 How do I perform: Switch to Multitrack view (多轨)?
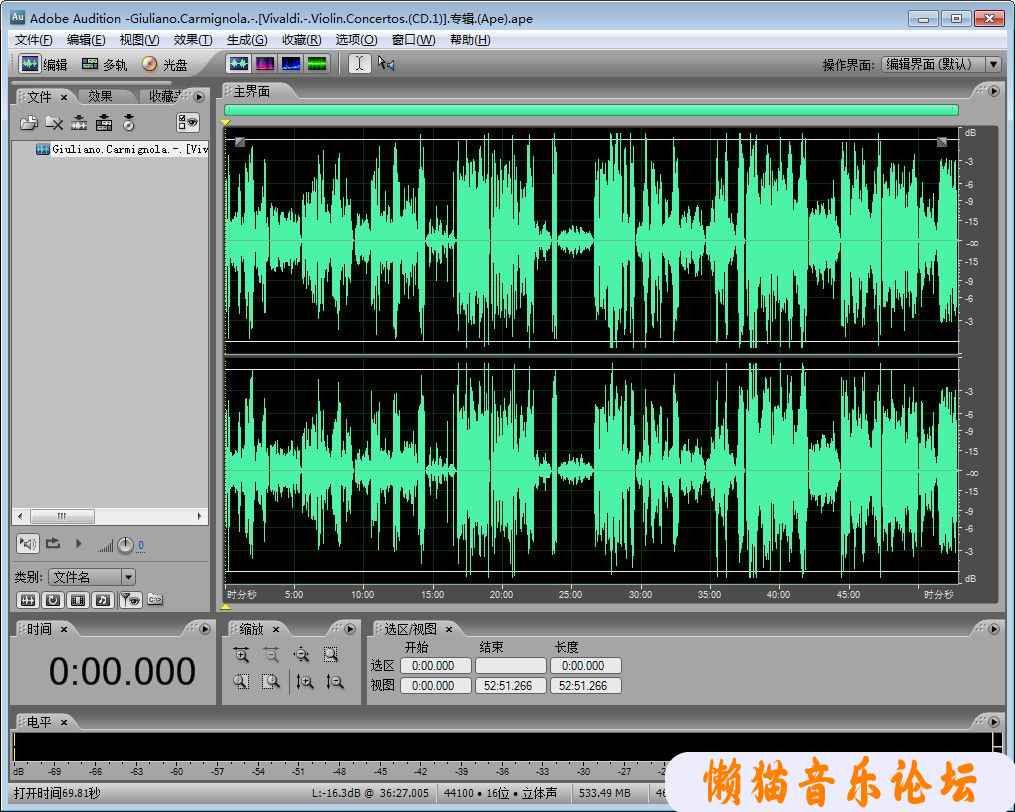tap(104, 64)
